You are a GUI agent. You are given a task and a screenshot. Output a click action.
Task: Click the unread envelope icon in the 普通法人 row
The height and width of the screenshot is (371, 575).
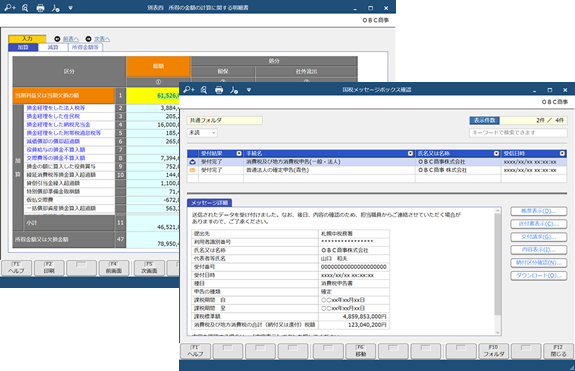(193, 170)
